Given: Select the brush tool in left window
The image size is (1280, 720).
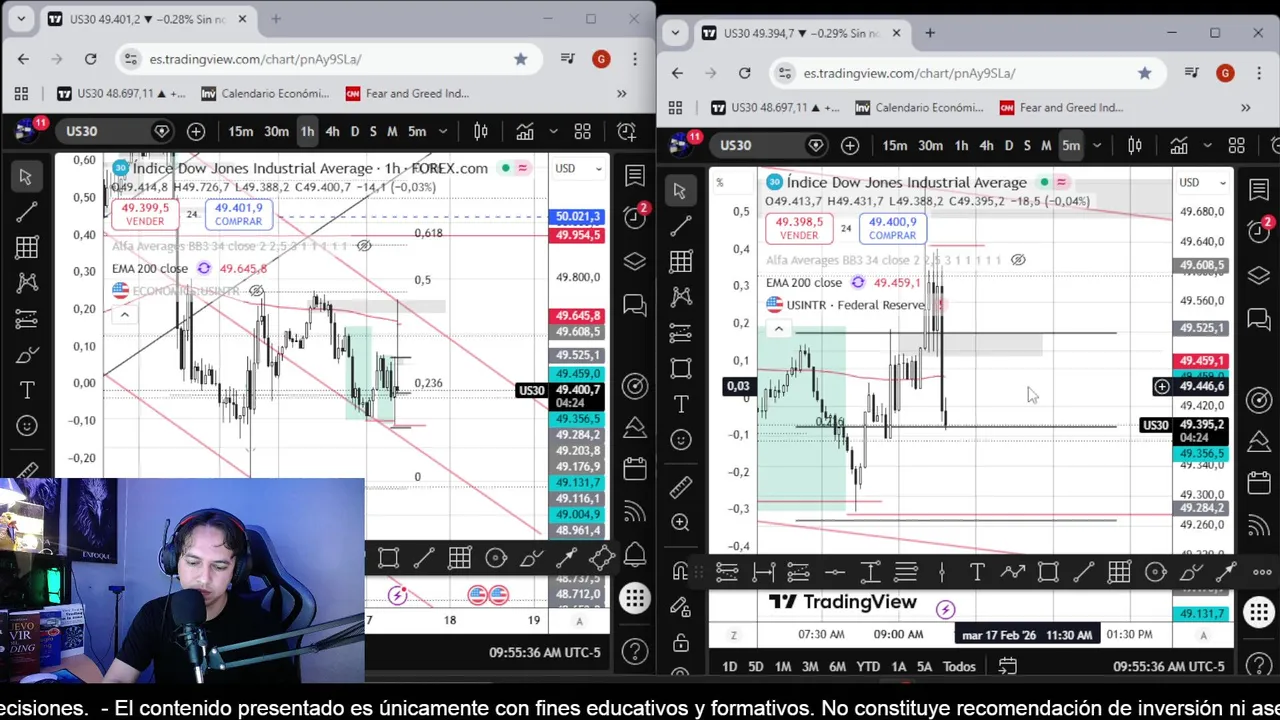Looking at the screenshot, I should tap(27, 355).
